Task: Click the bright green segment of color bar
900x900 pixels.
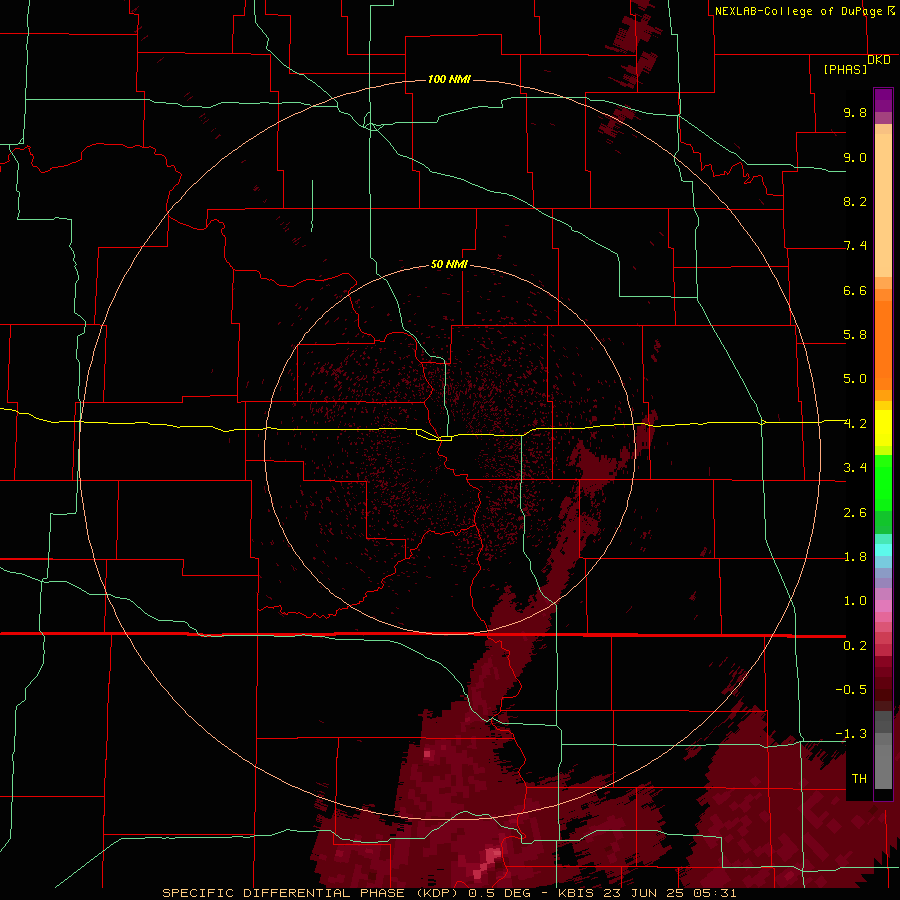Action: point(883,482)
